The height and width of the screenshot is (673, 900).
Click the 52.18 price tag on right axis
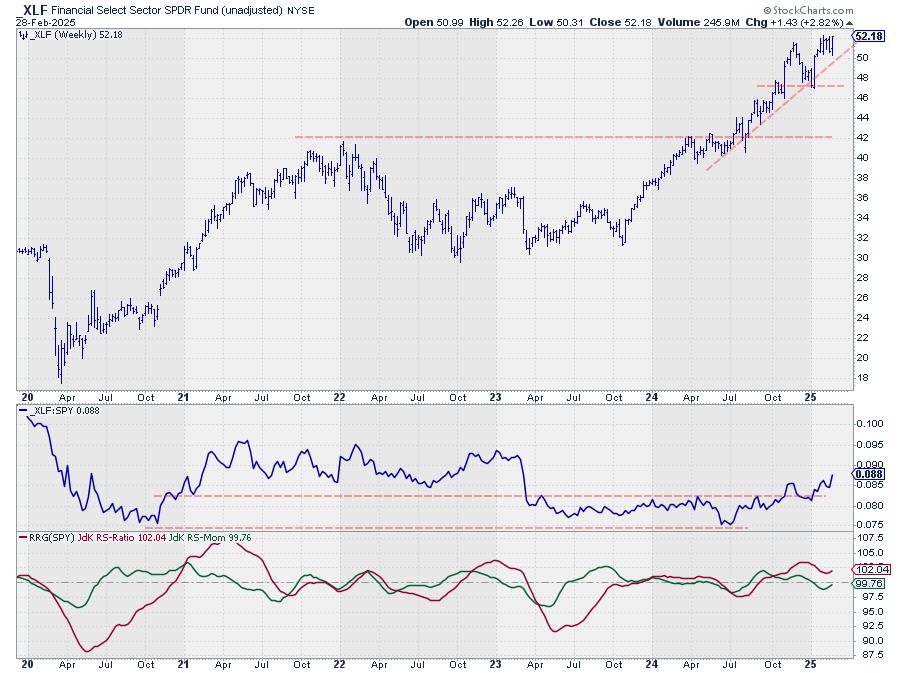point(865,36)
